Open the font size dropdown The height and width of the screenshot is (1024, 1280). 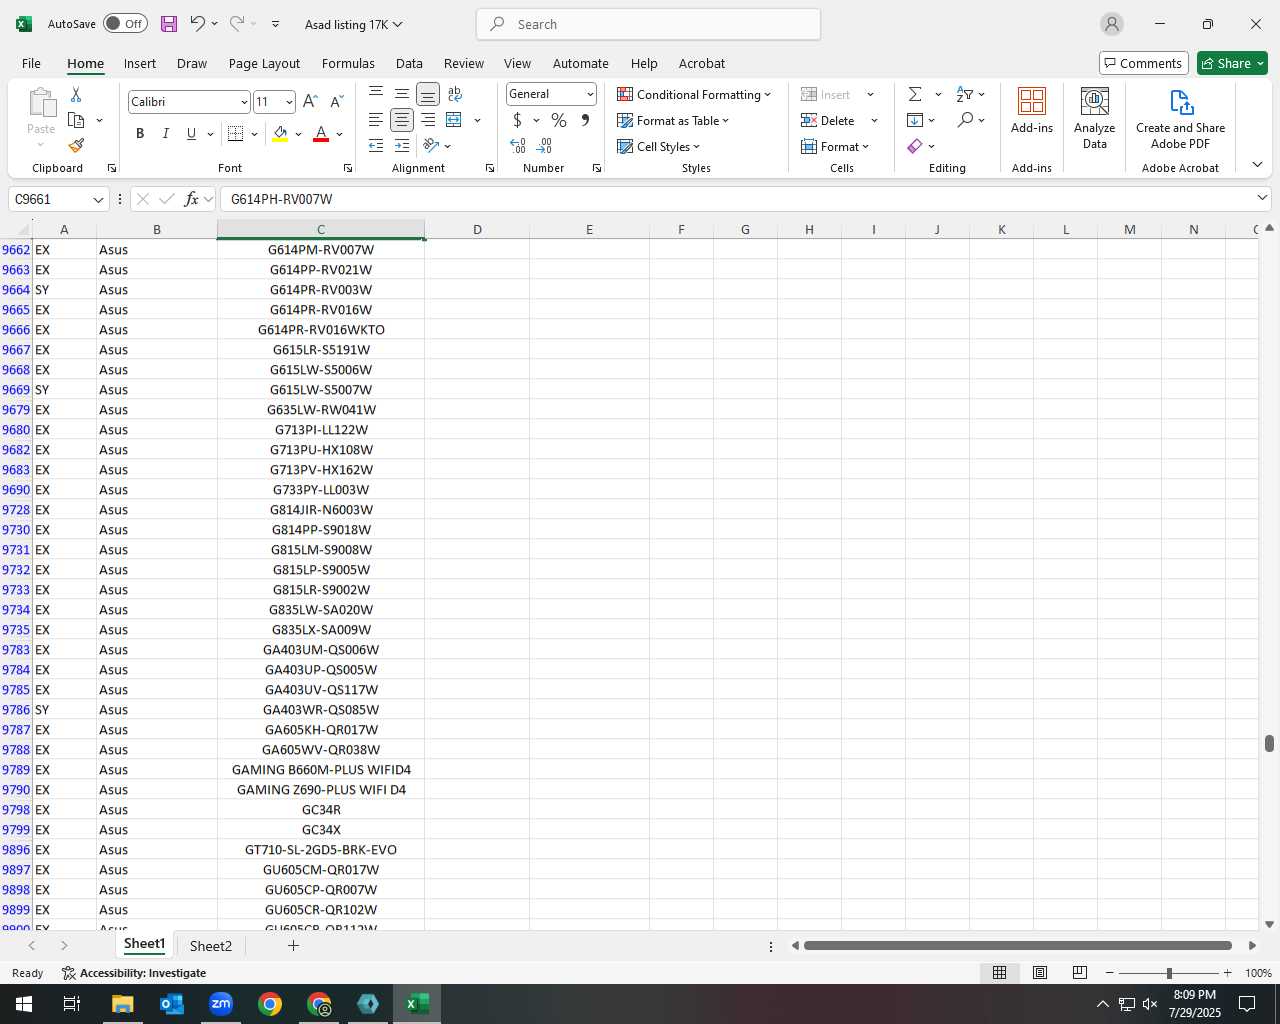click(289, 102)
